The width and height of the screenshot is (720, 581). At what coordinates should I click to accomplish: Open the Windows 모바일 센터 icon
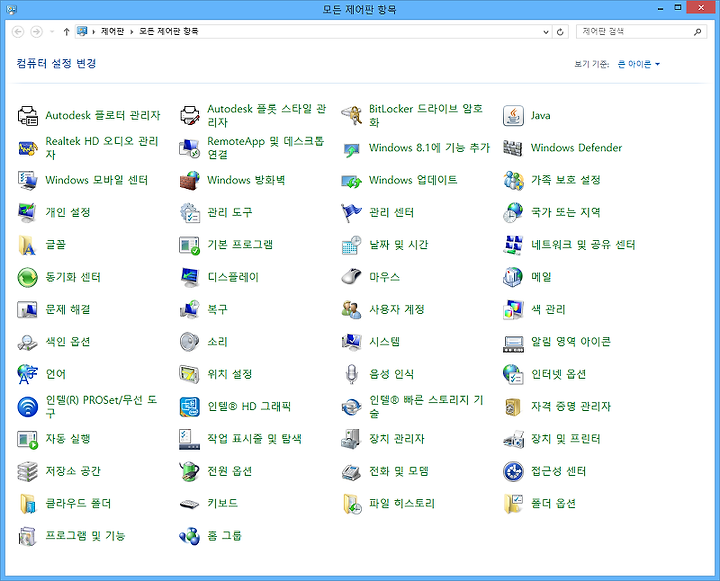coord(28,181)
